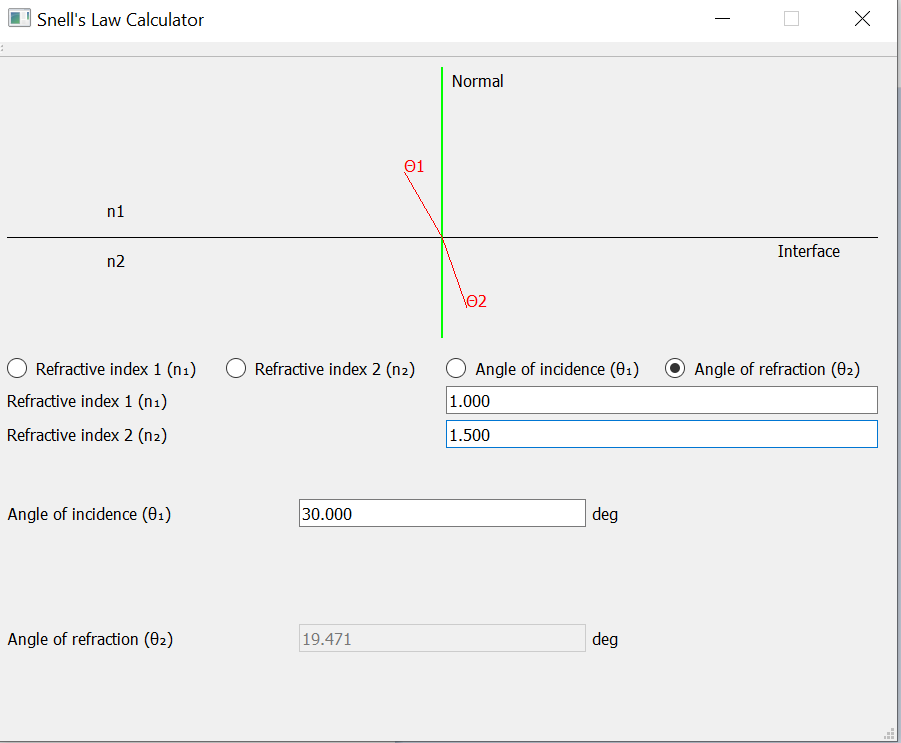Screen dimensions: 901x743
Task: Click the Normal label above the diagram
Action: point(477,81)
